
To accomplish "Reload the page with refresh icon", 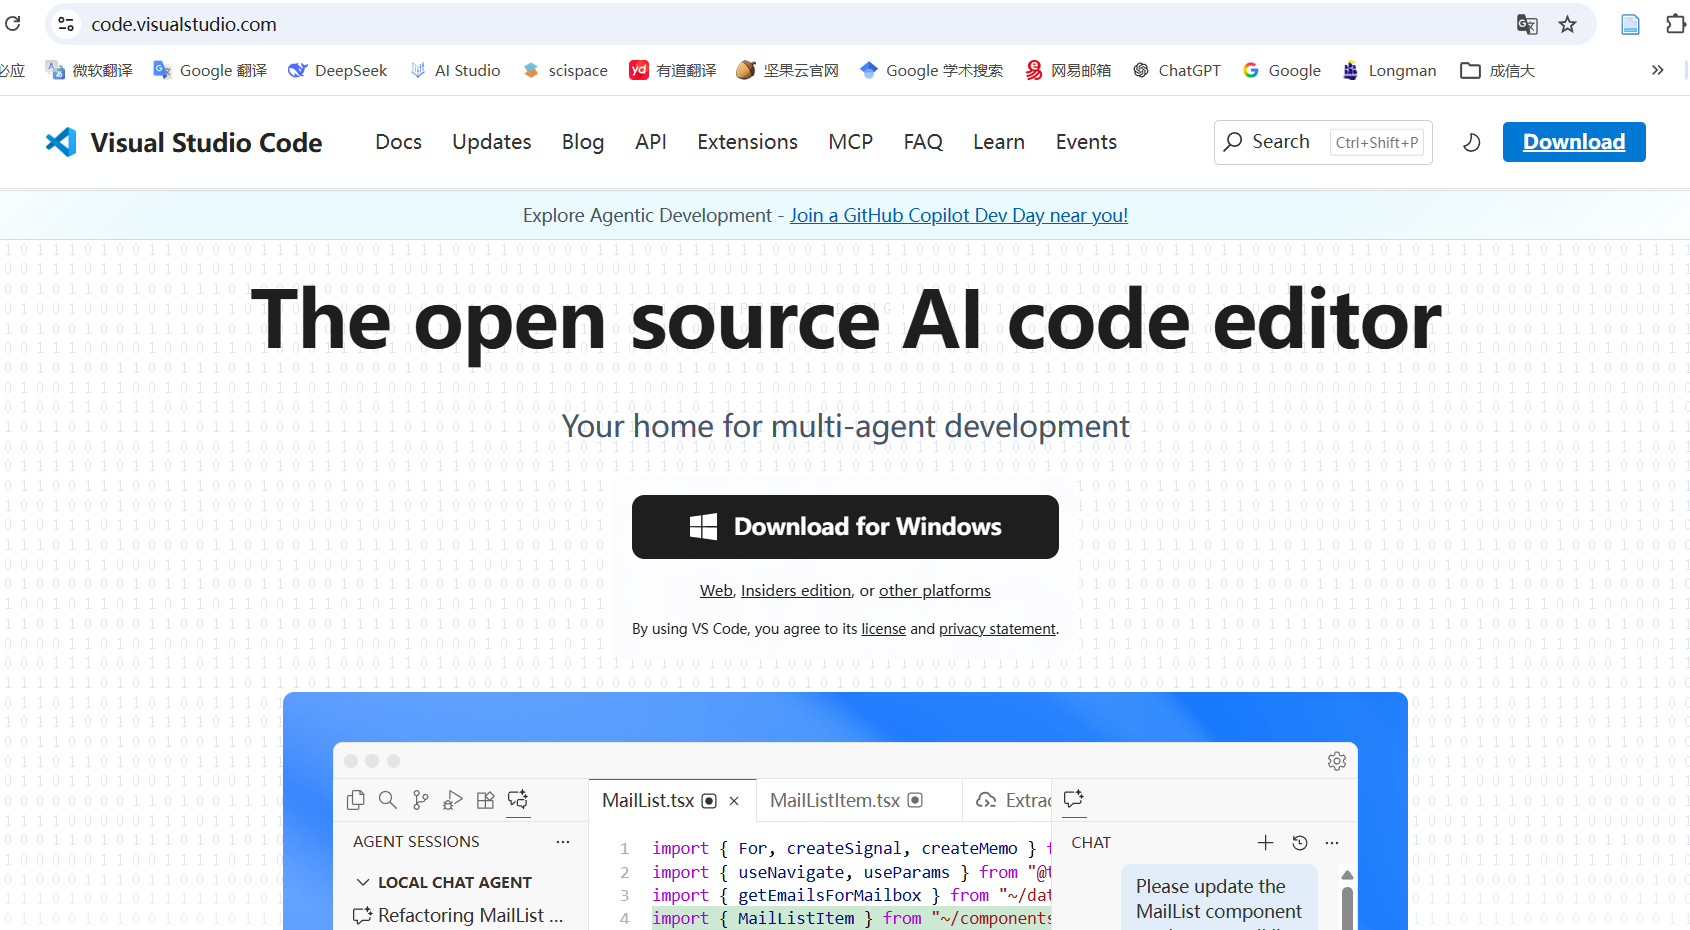I will pos(13,23).
